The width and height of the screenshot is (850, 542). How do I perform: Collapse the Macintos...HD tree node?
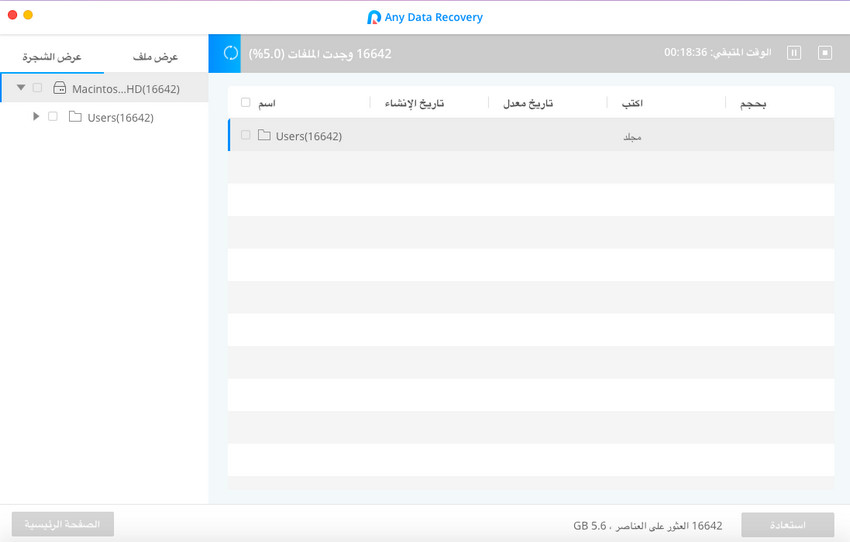[x=21, y=87]
